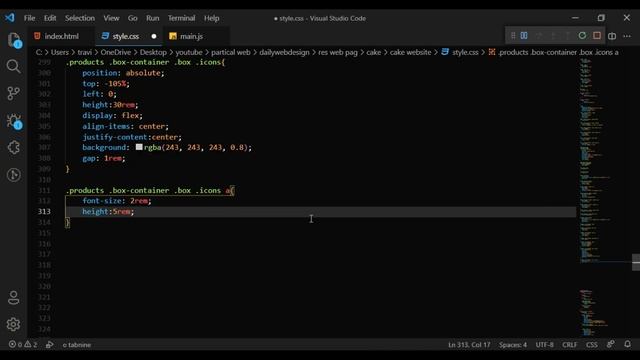Open the View menu

(x=111, y=18)
